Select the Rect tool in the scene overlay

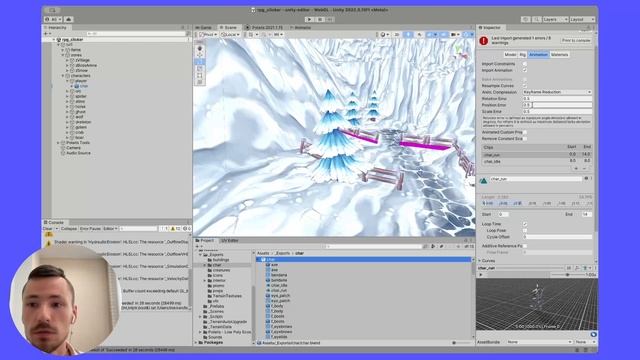click(x=200, y=76)
